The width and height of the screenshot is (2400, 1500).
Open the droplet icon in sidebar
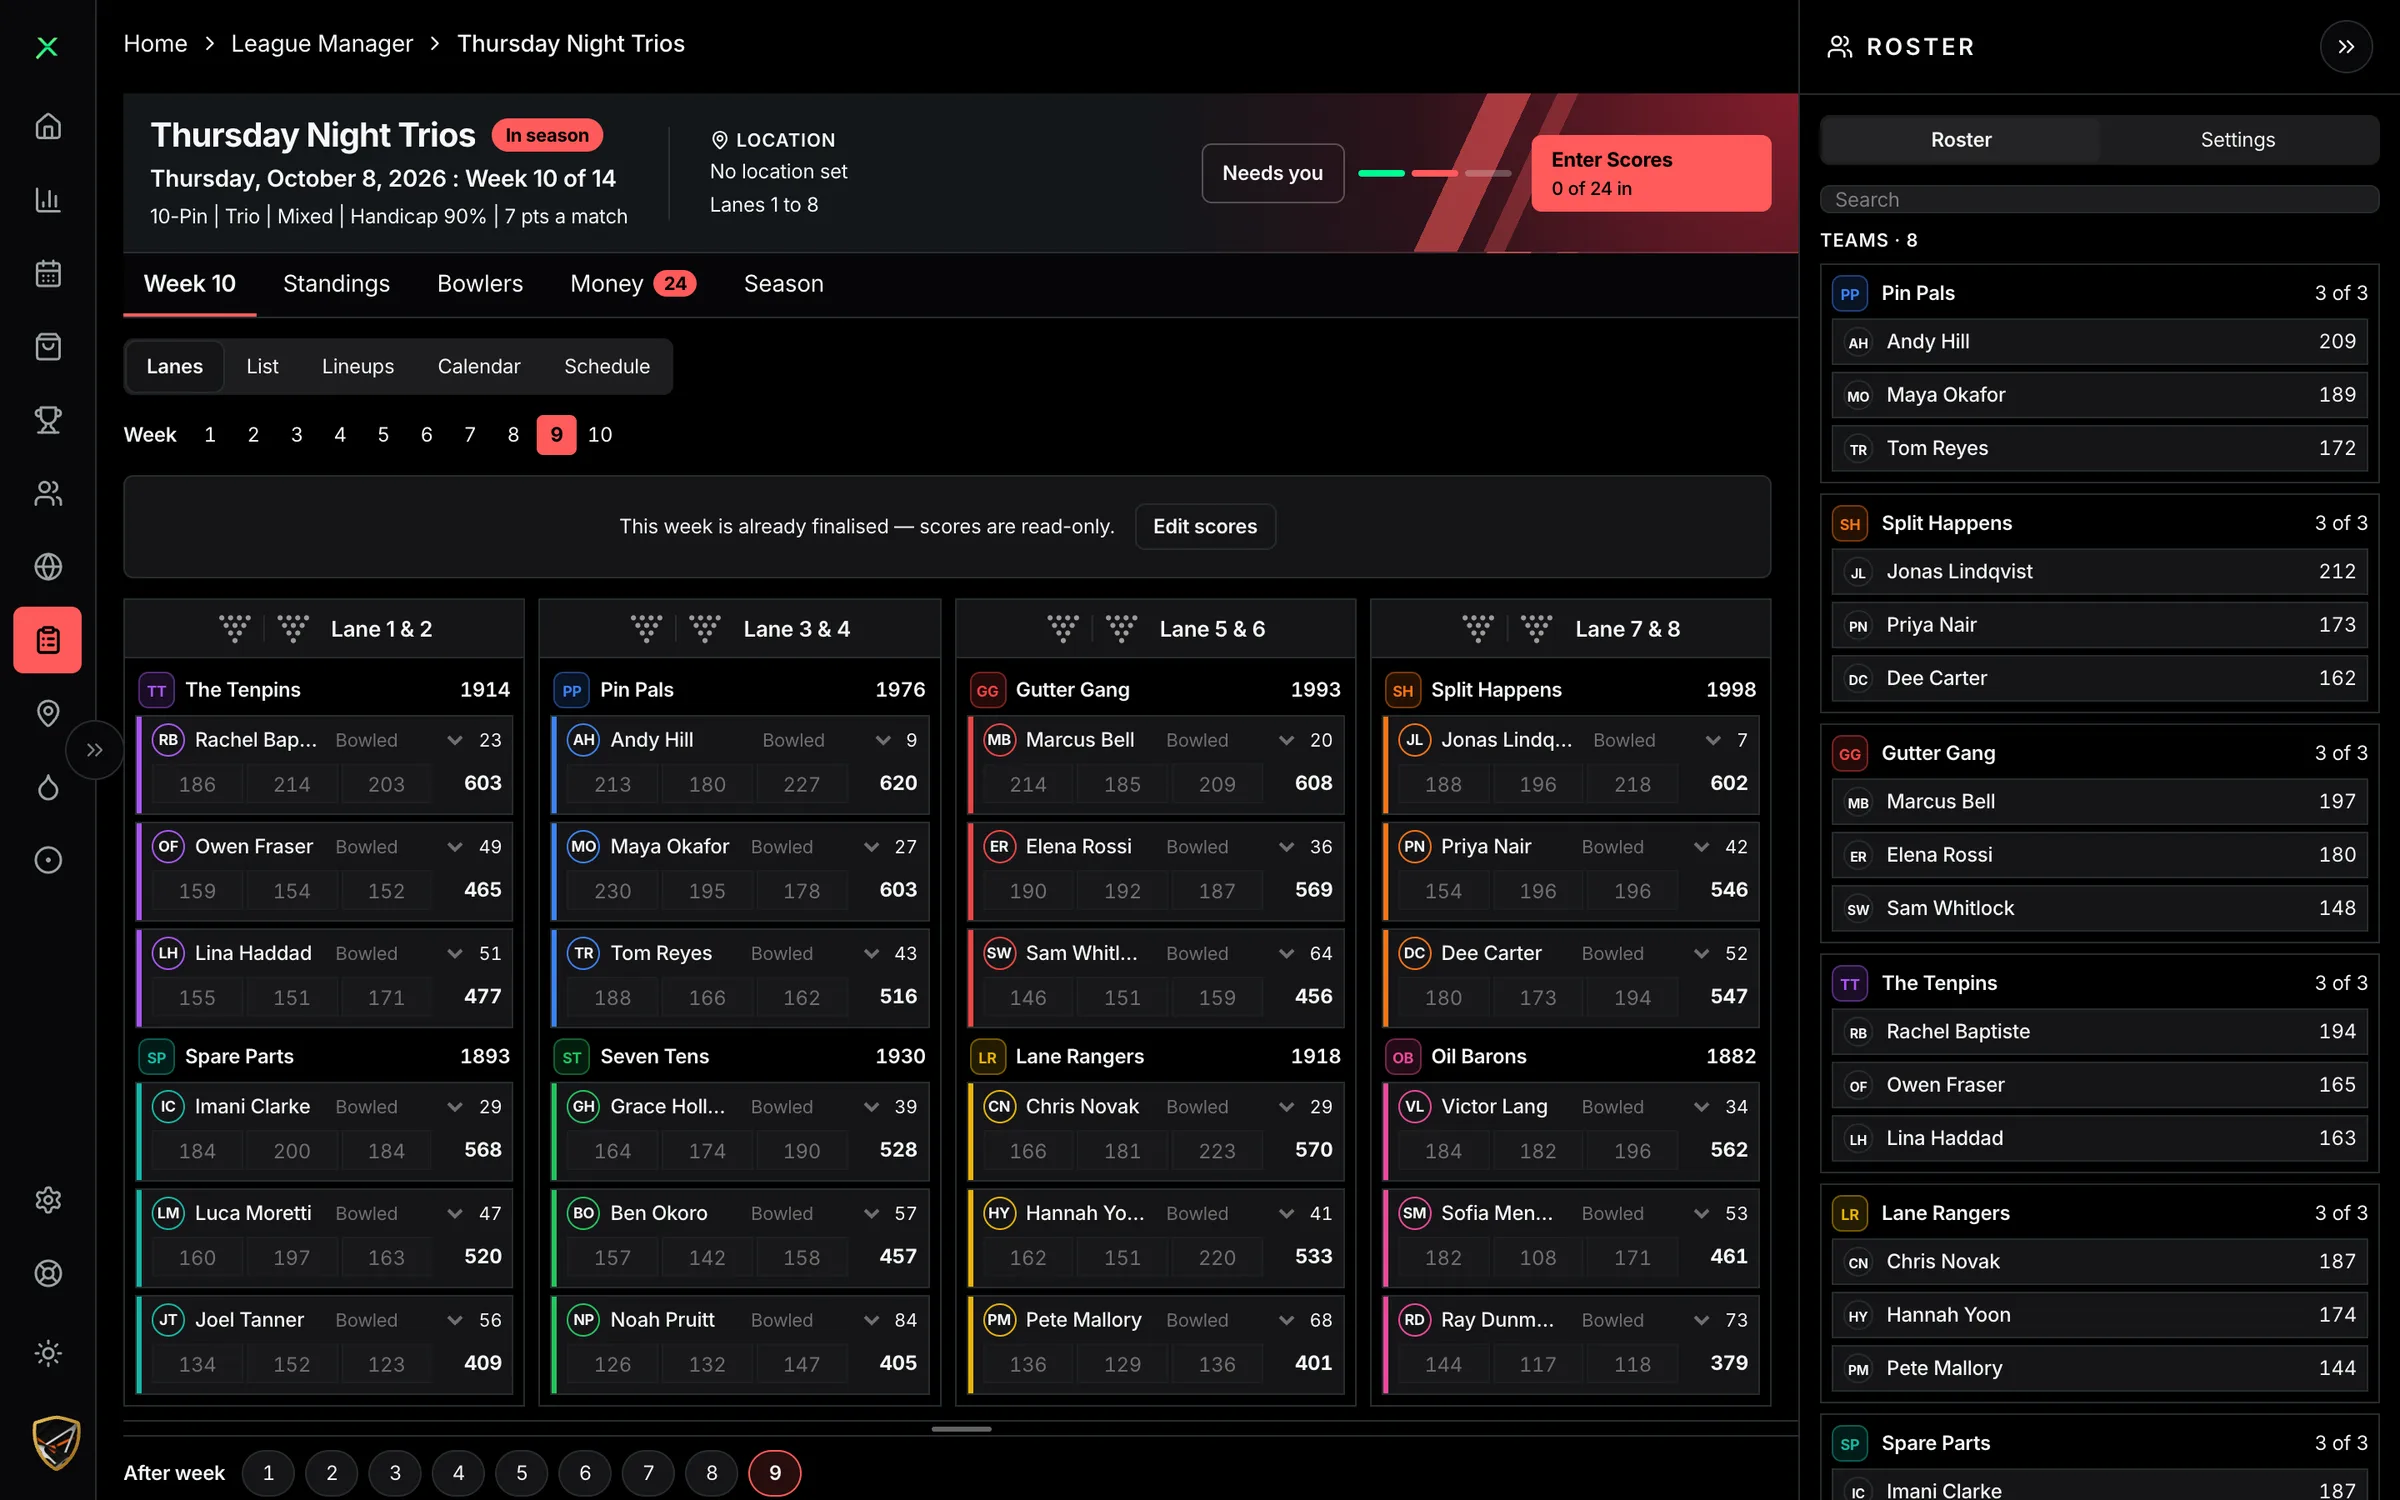pyautogui.click(x=48, y=787)
